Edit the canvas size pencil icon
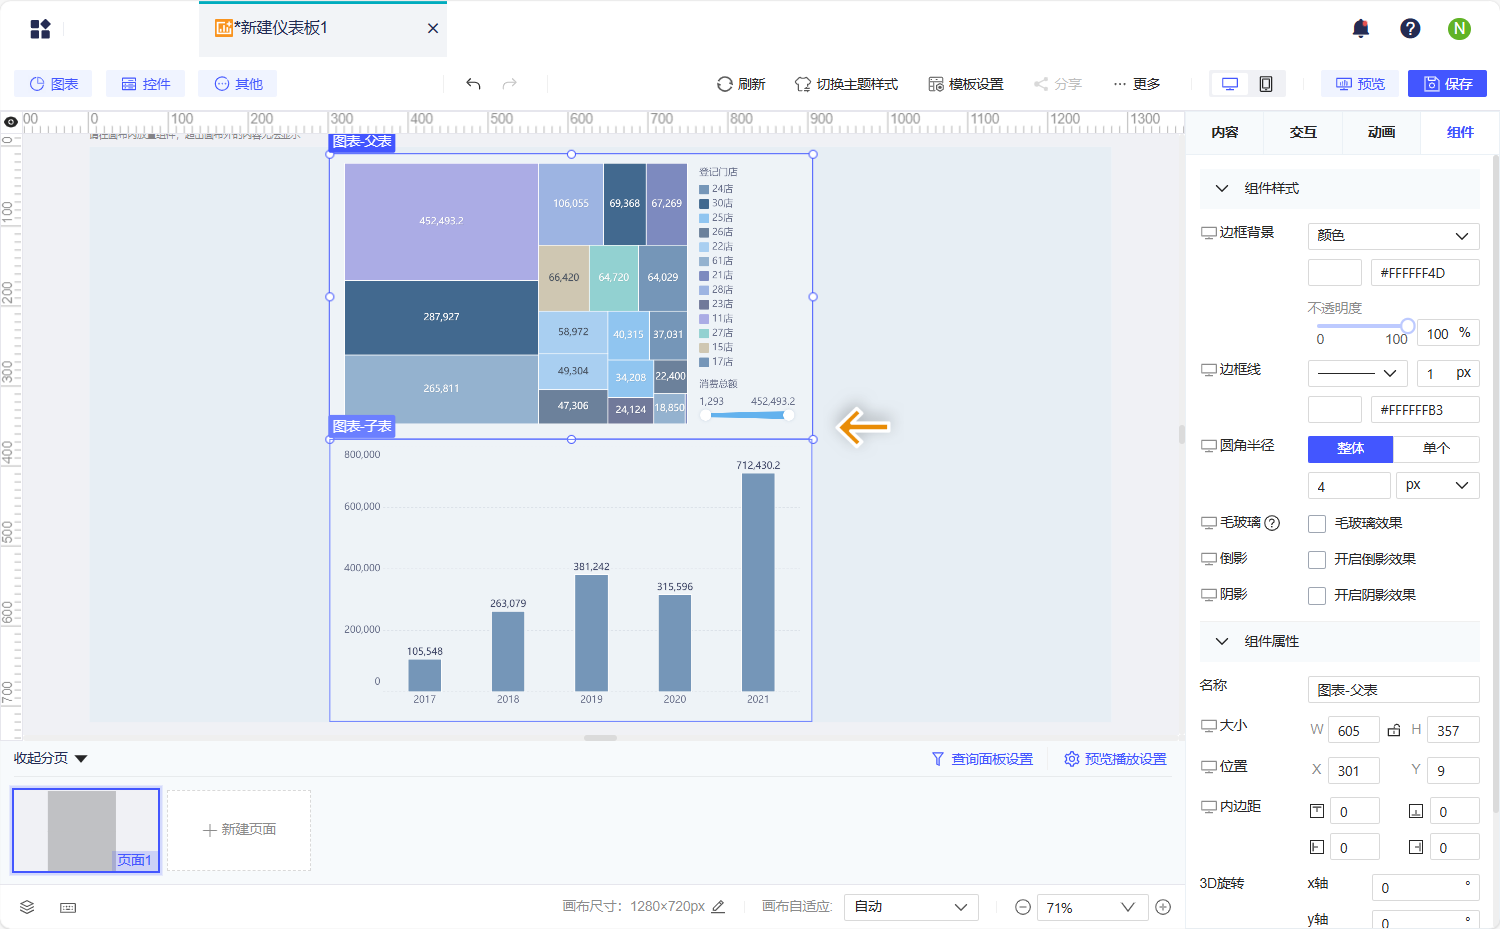The height and width of the screenshot is (929, 1500). pos(718,907)
